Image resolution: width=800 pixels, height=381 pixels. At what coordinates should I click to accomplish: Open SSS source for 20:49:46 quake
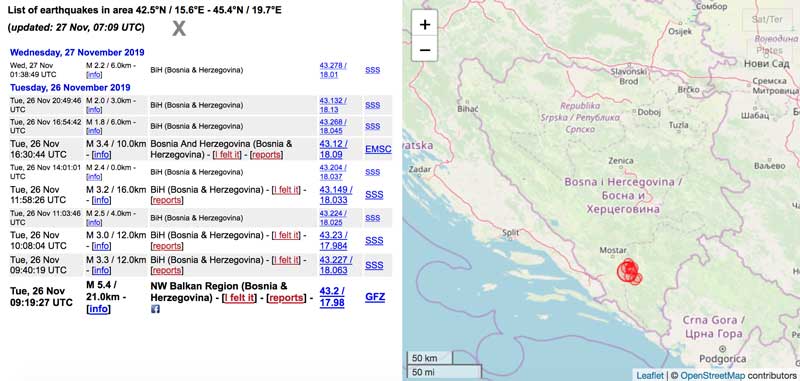click(x=372, y=105)
